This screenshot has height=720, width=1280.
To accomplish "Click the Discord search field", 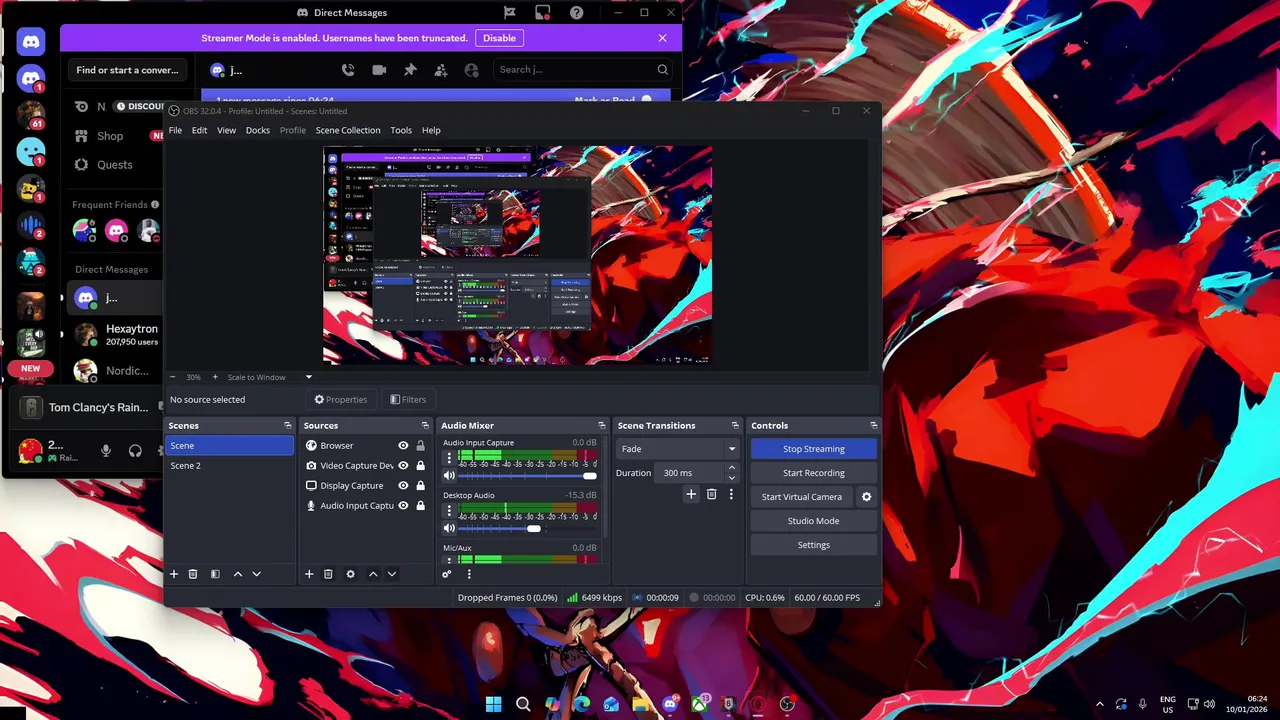I will click(584, 70).
